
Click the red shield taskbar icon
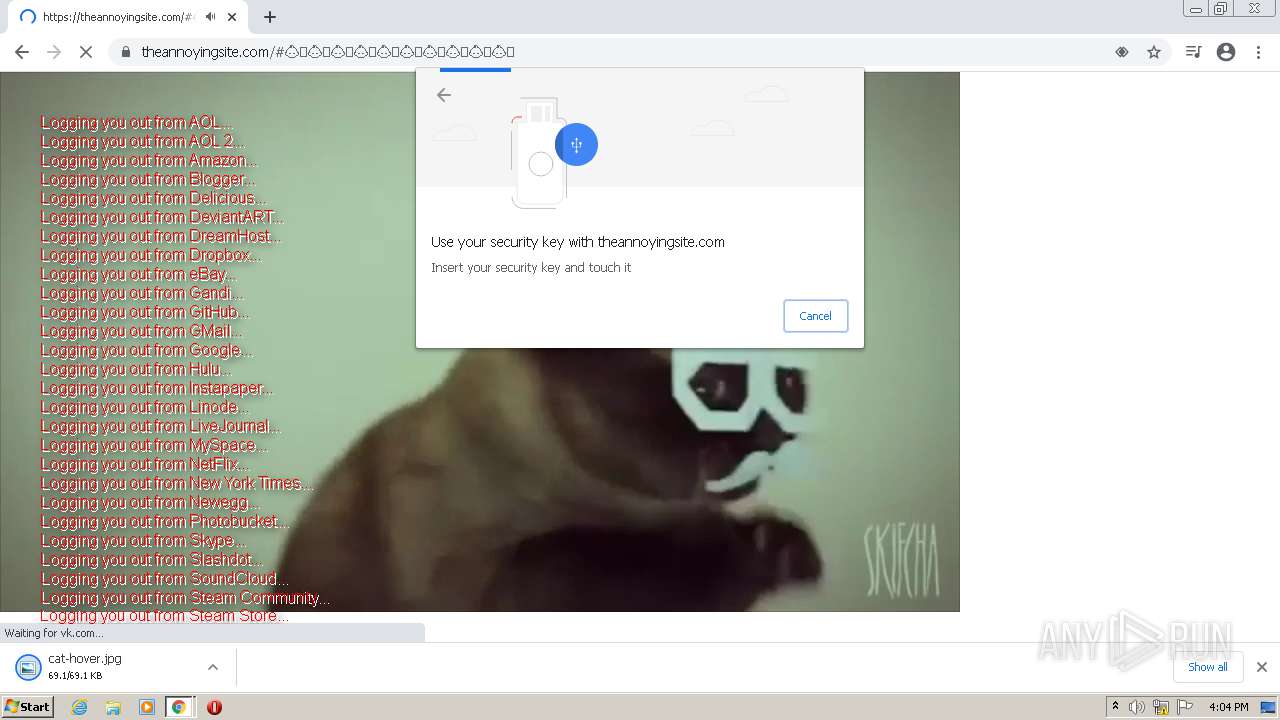click(x=214, y=707)
